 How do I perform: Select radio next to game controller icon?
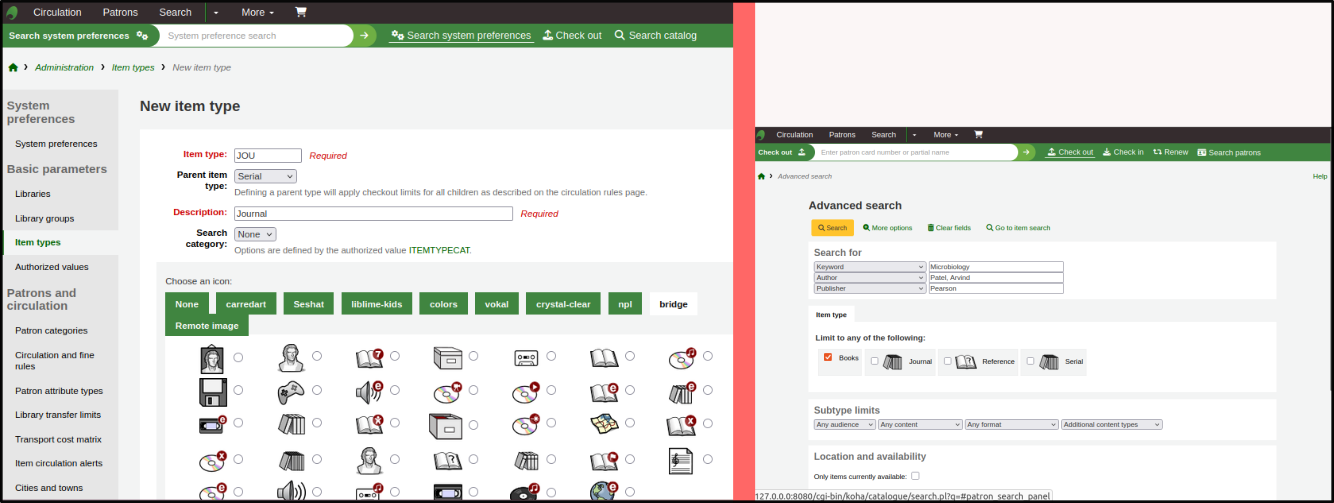point(317,390)
